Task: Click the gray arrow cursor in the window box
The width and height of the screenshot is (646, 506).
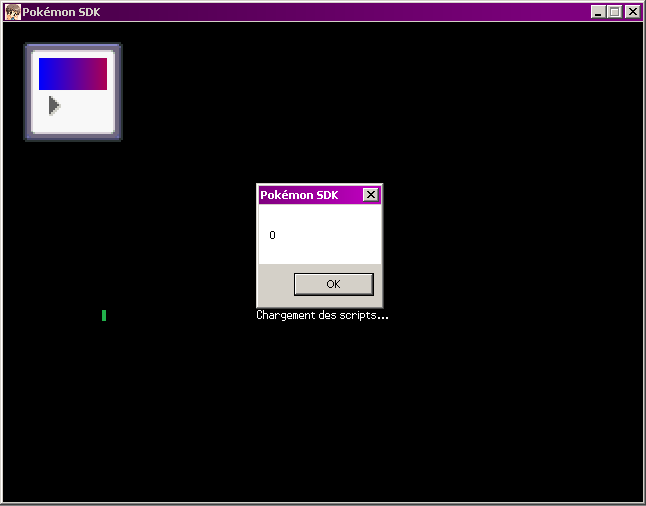Action: point(54,105)
